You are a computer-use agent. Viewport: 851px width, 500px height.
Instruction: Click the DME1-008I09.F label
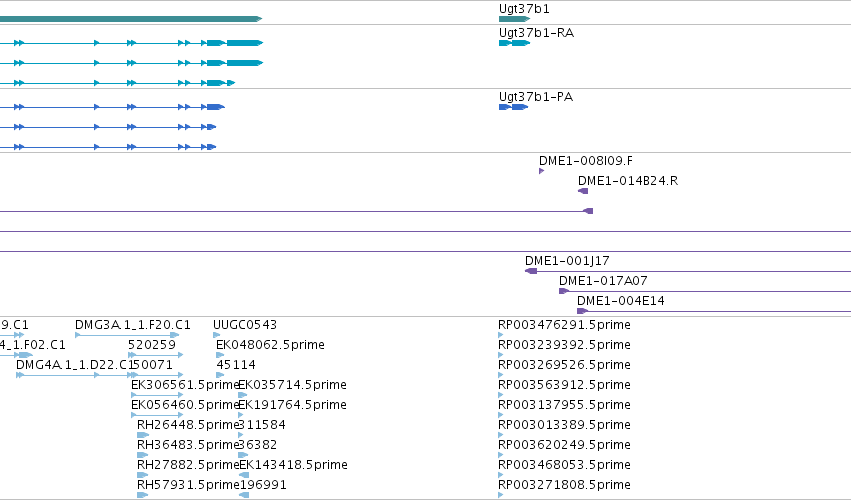point(586,161)
